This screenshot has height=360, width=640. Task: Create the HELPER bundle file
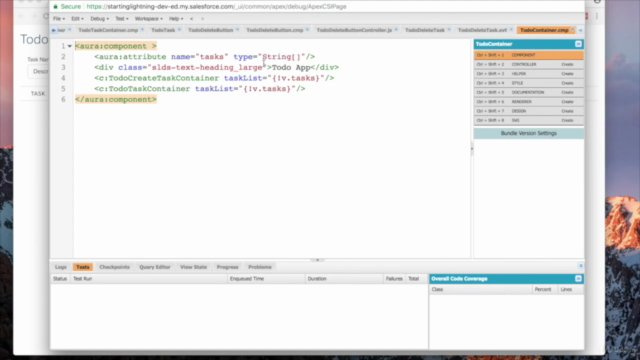[x=567, y=74]
